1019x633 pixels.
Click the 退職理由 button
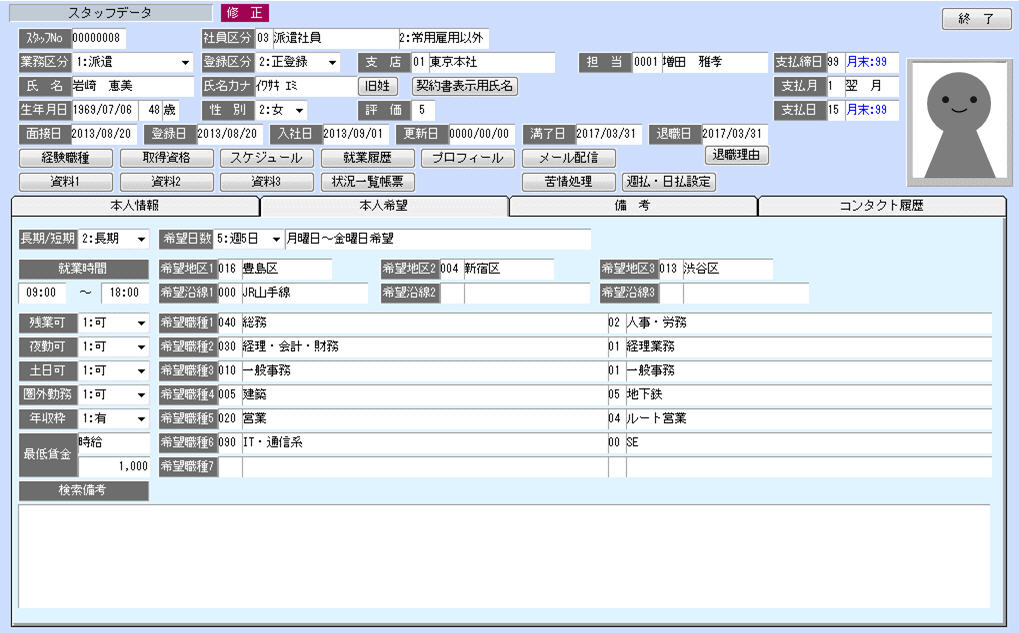pos(737,155)
